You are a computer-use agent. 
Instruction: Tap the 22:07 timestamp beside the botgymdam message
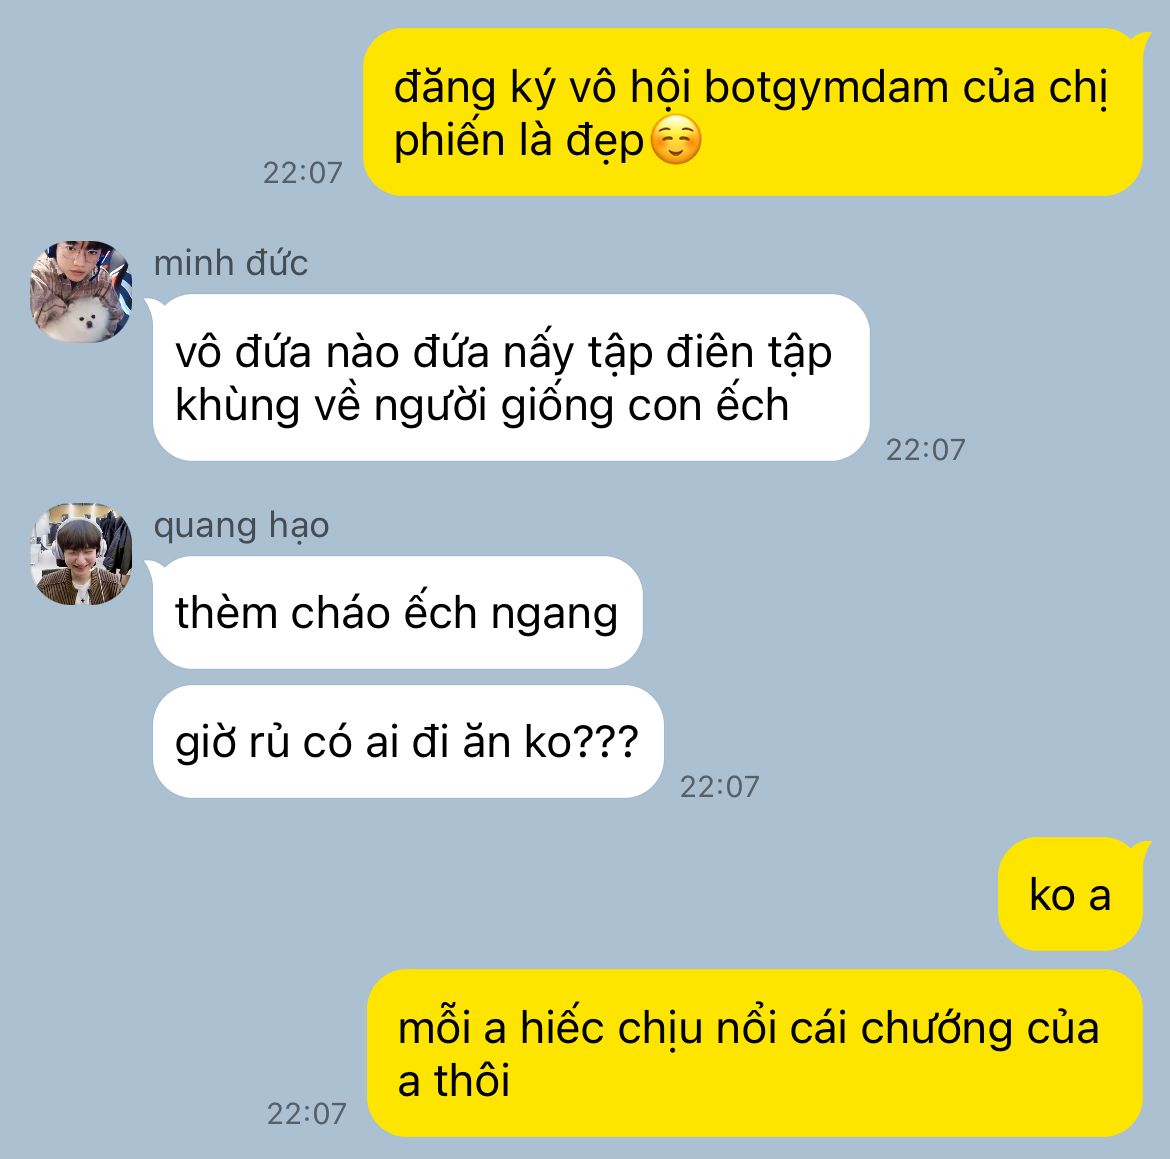tap(302, 173)
